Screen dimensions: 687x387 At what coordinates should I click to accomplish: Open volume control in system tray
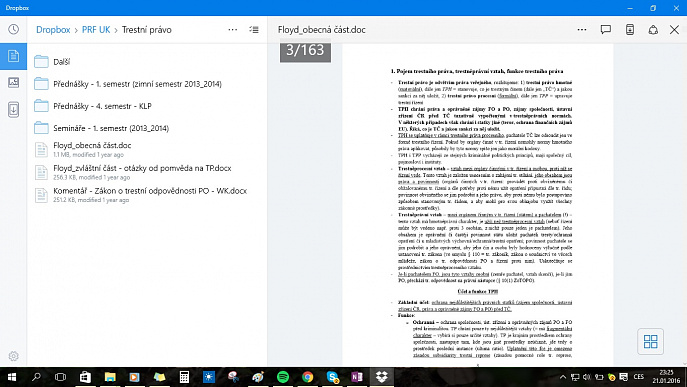pos(587,377)
